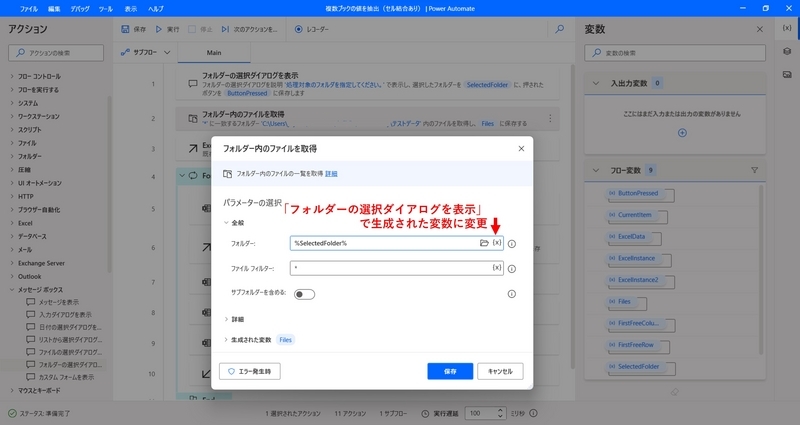This screenshot has height=425, width=800.
Task: Click the Files variable chip in dialog
Action: coord(285,340)
